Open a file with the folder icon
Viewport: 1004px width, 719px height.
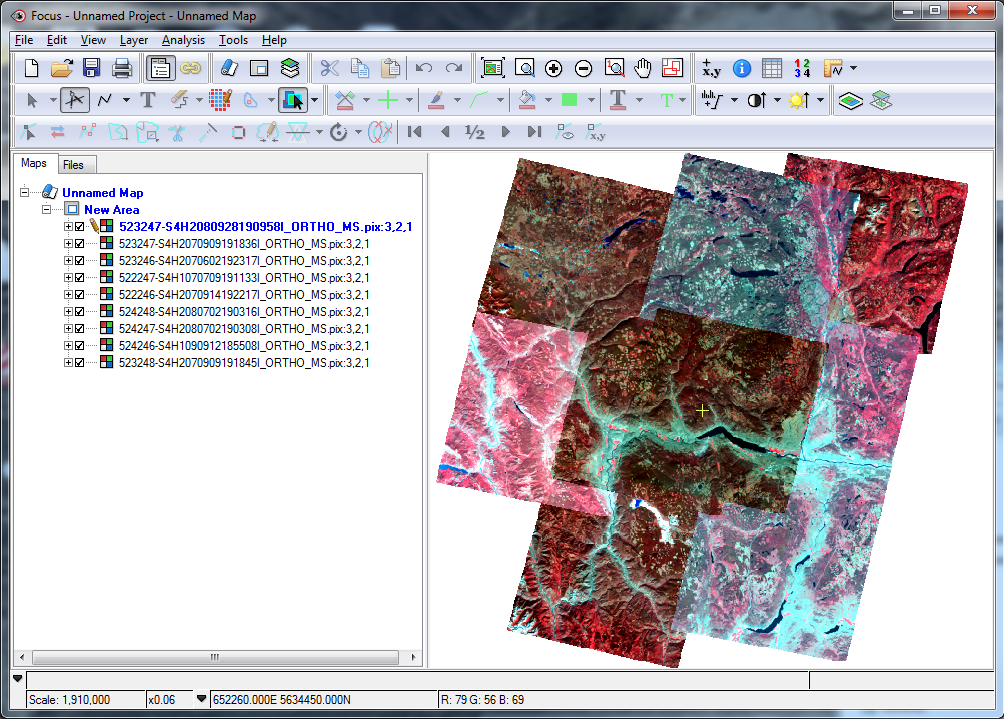(x=61, y=68)
